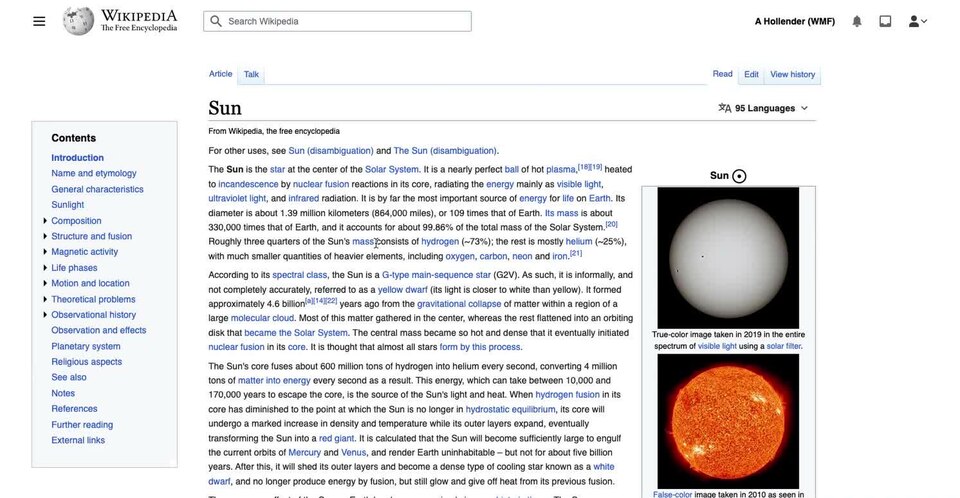960x498 pixels.
Task: Click the Sun astronomical symbol
Action: 740,176
